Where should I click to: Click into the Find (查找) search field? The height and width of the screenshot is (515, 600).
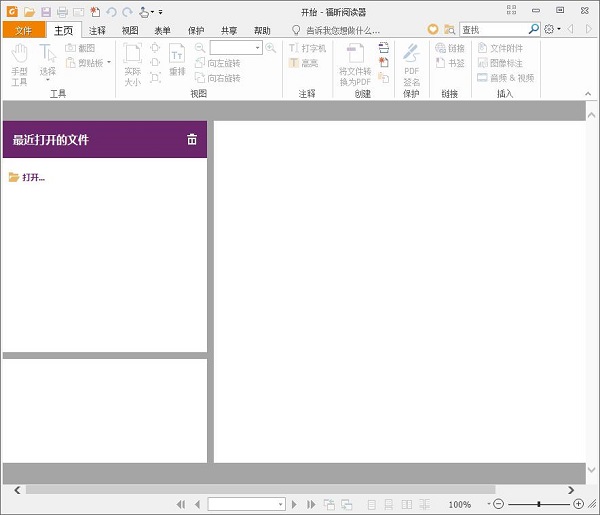494,29
